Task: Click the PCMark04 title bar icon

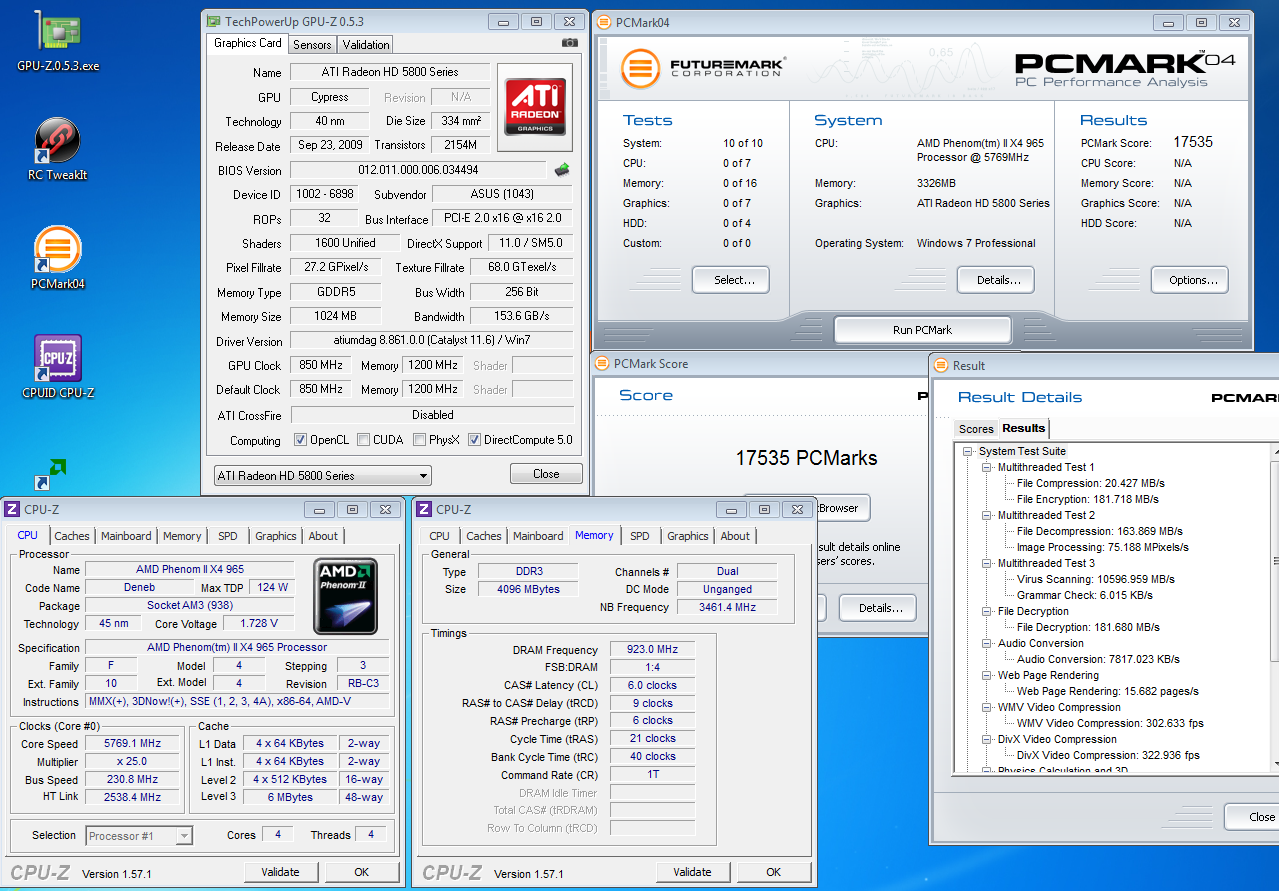Action: point(603,22)
